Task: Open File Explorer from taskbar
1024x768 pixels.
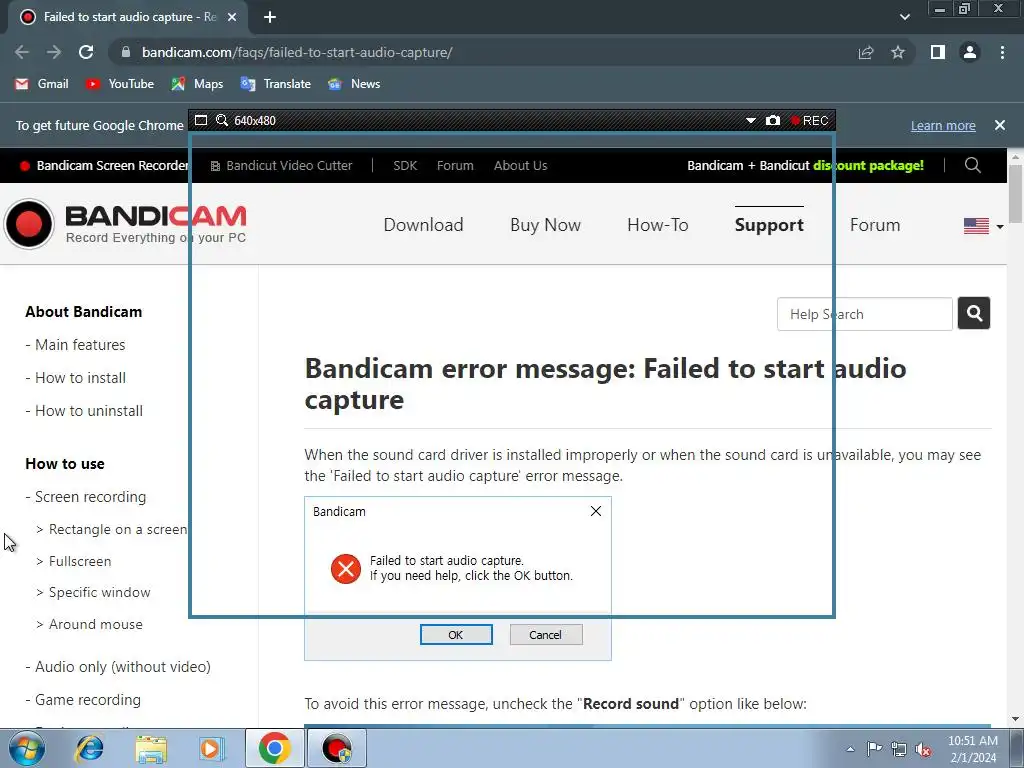Action: point(151,748)
